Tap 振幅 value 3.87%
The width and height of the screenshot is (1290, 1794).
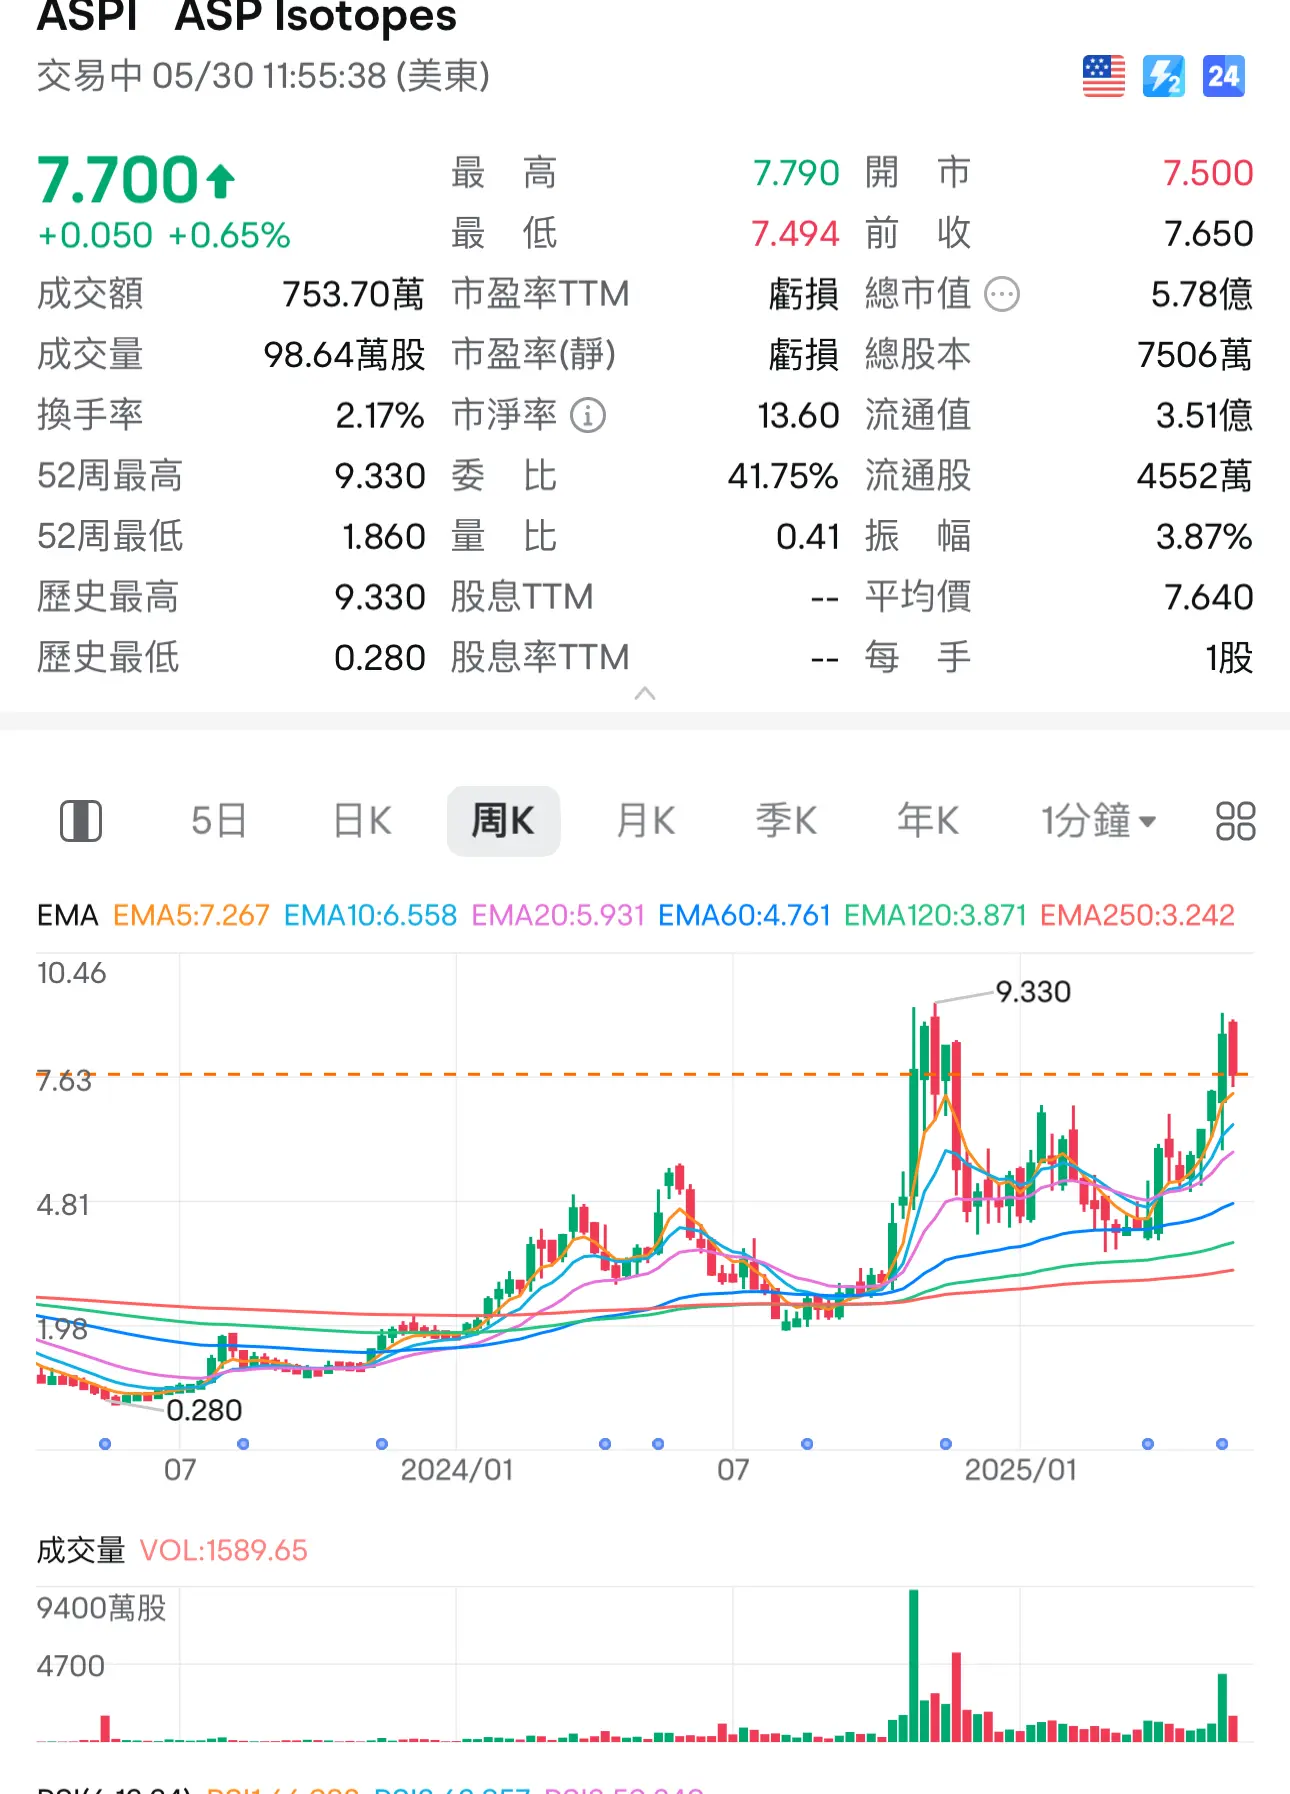pyautogui.click(x=1204, y=537)
